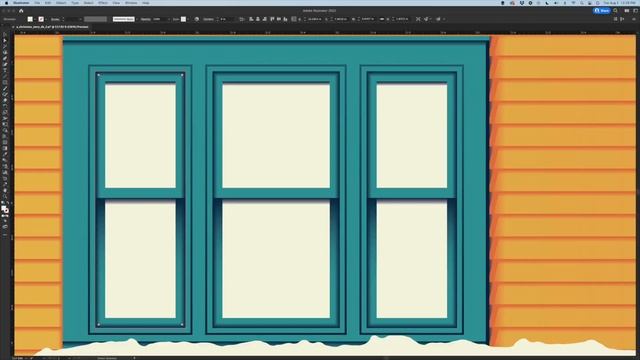
Task: Toggle constrain width and height proportions link
Action: click(x=382, y=19)
